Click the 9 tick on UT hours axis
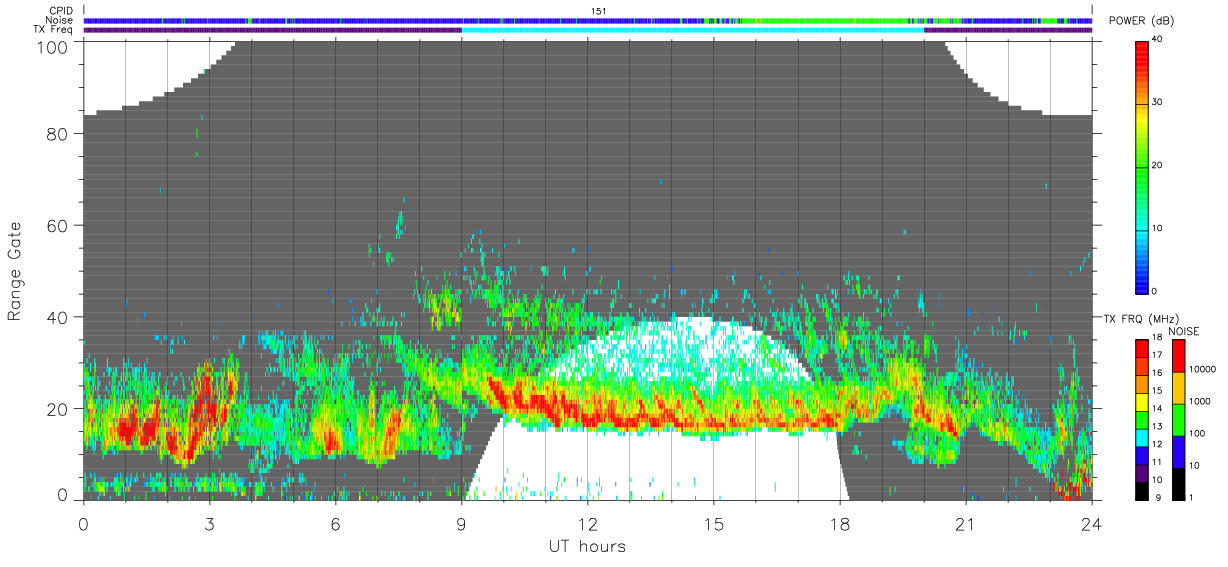The width and height of the screenshot is (1228, 567). coord(461,523)
